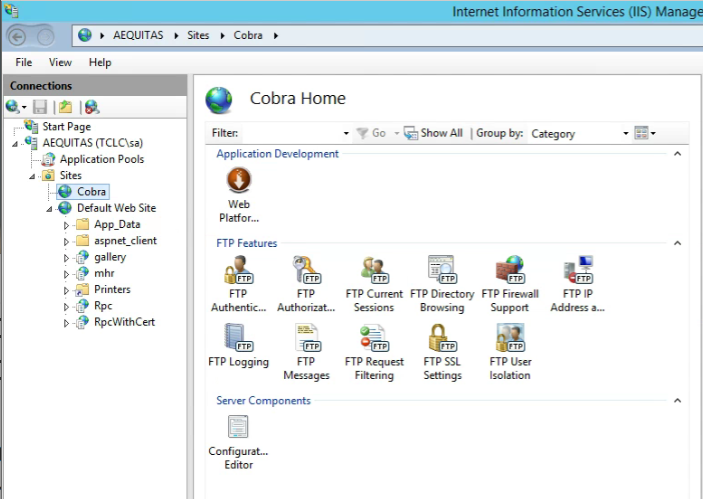Open the view mode dropdown arrow
This screenshot has height=499, width=703.
pos(653,133)
